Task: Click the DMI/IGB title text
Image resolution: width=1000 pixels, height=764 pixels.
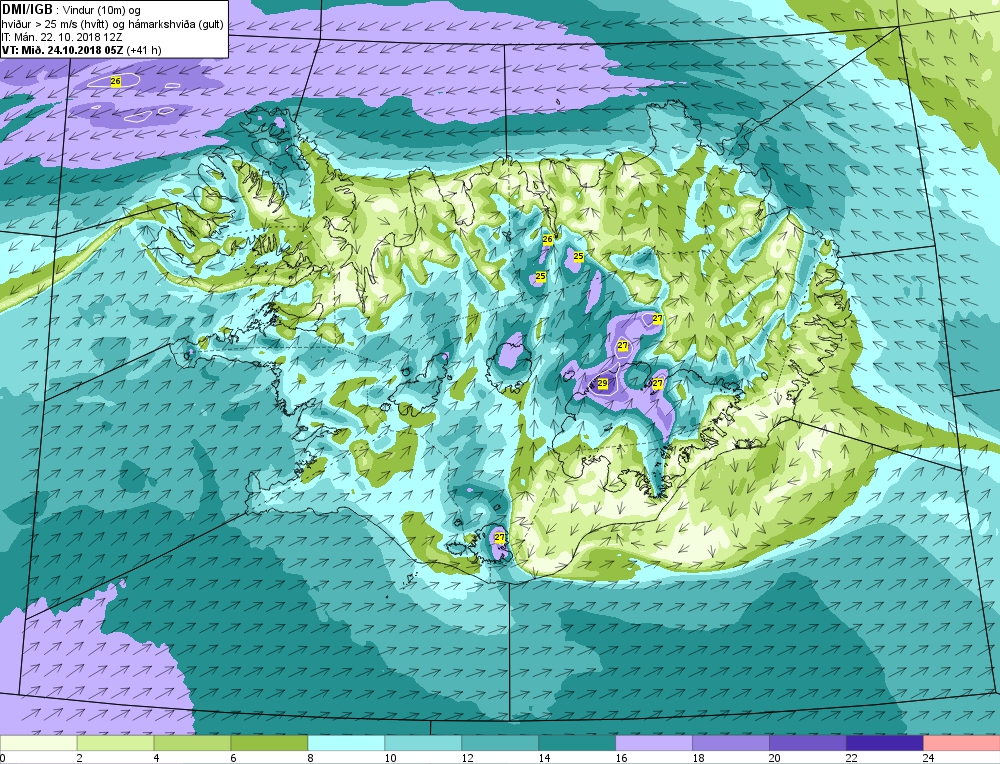Action: [x=27, y=9]
